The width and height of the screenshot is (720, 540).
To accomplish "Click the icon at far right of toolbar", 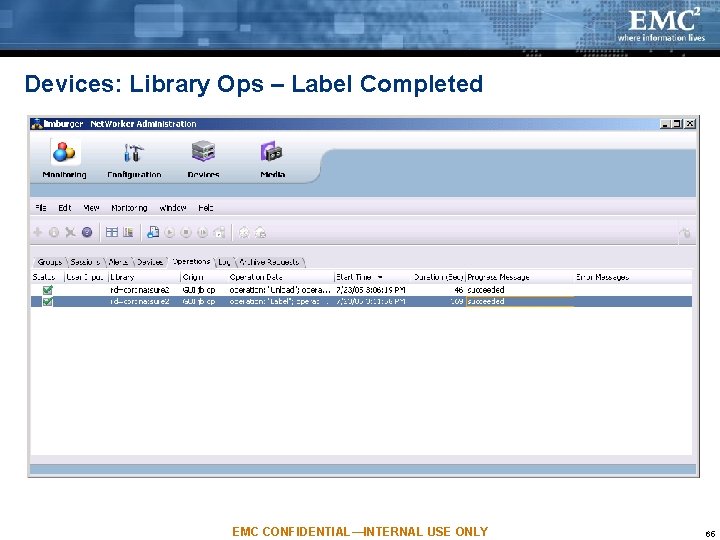I will pyautogui.click(x=685, y=233).
